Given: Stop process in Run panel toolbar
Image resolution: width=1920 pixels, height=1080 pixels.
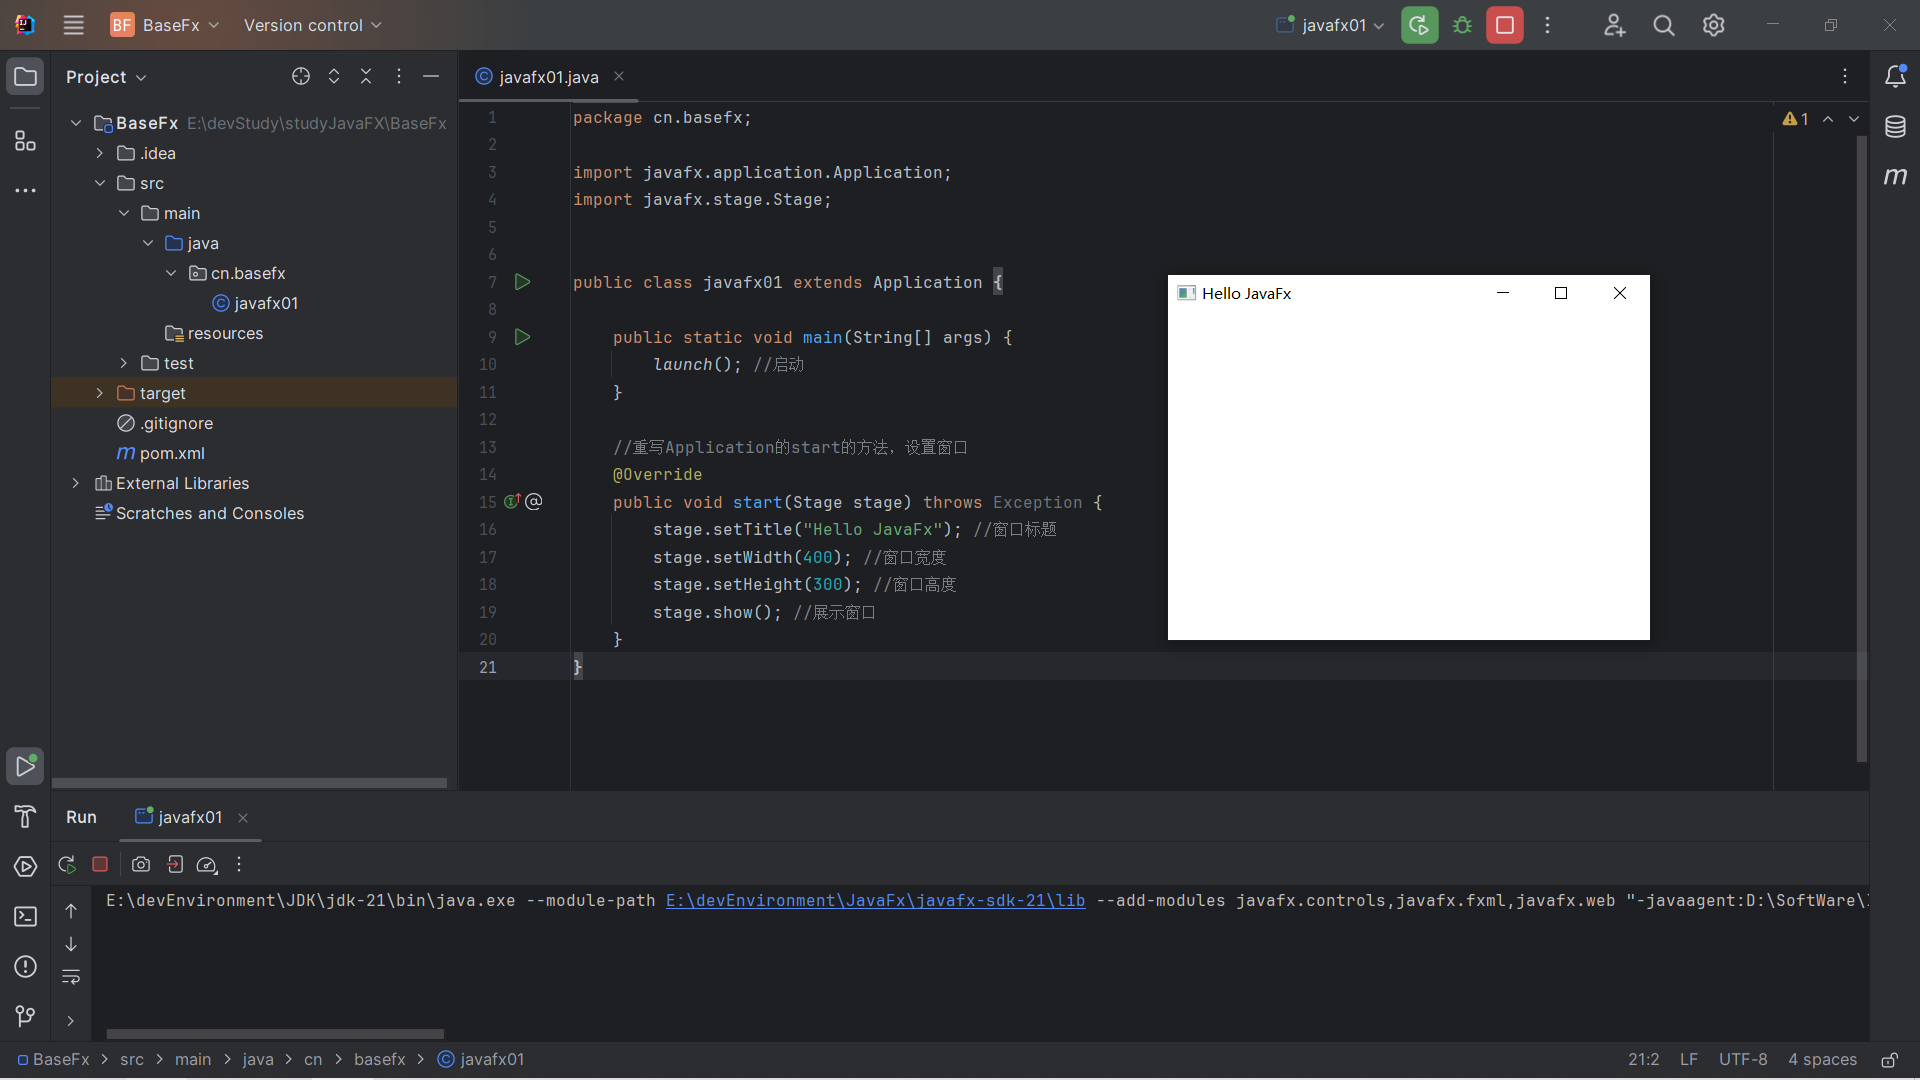Looking at the screenshot, I should click(x=100, y=864).
